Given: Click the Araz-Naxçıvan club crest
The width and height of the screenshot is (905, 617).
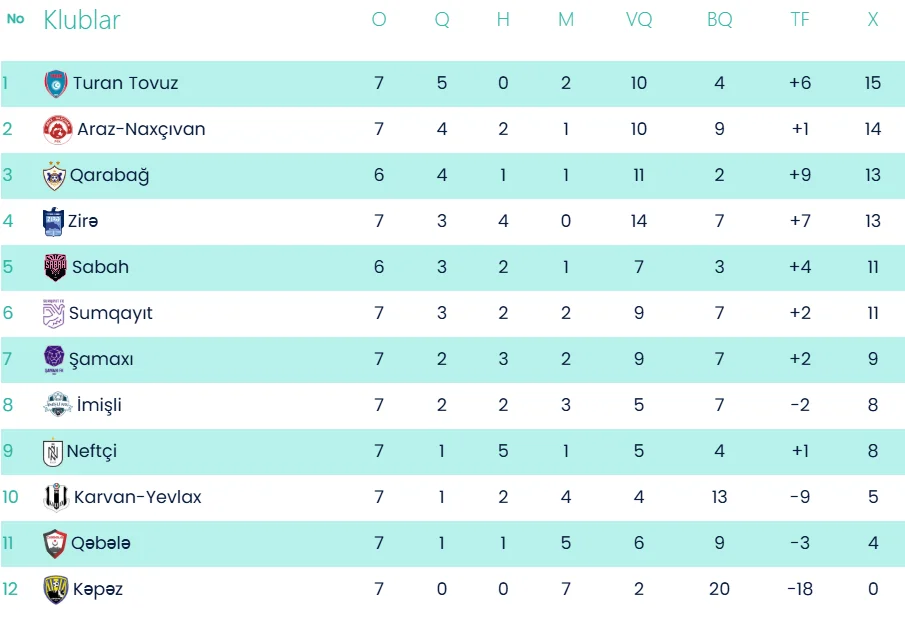Looking at the screenshot, I should click(x=58, y=129).
